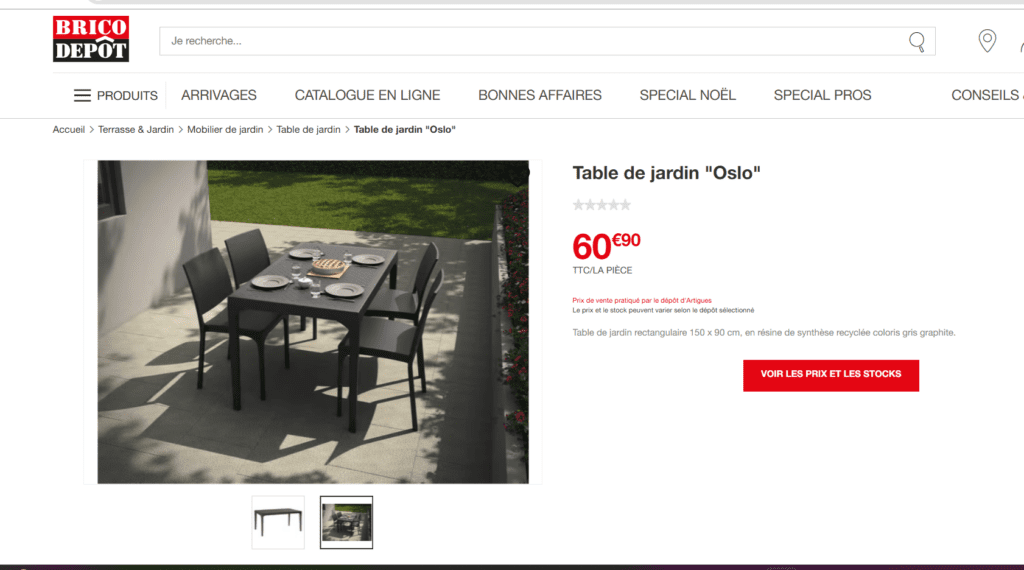Click the product star rating

coord(601,205)
